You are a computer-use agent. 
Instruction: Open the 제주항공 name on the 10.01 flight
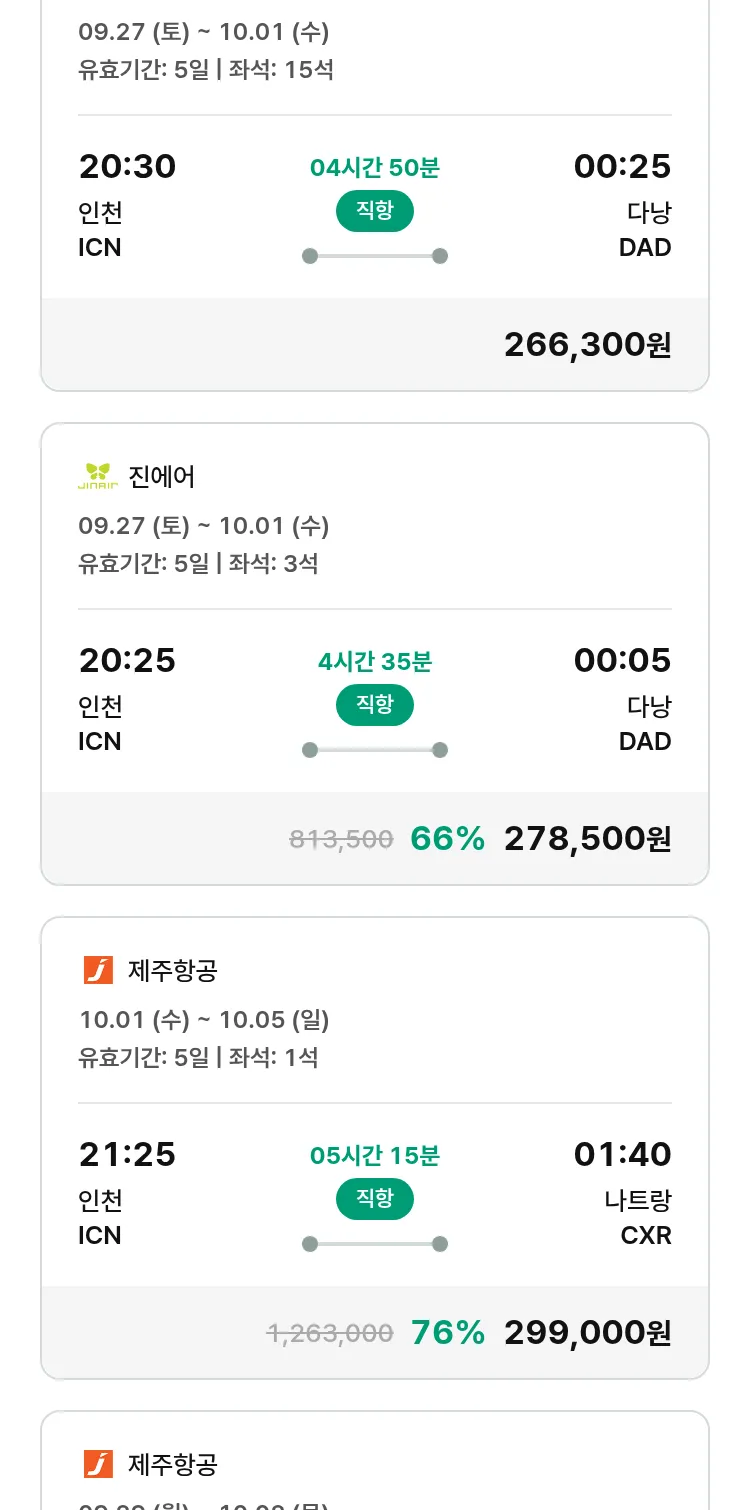click(x=172, y=970)
